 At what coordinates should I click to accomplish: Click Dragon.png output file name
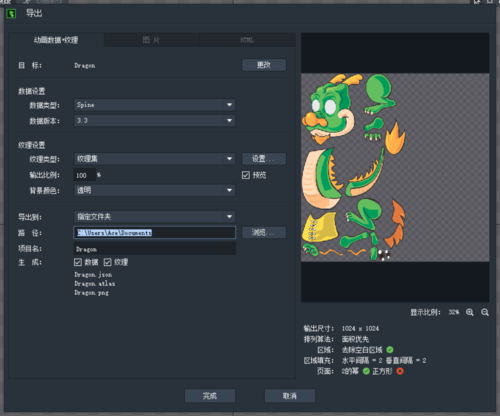pos(91,293)
